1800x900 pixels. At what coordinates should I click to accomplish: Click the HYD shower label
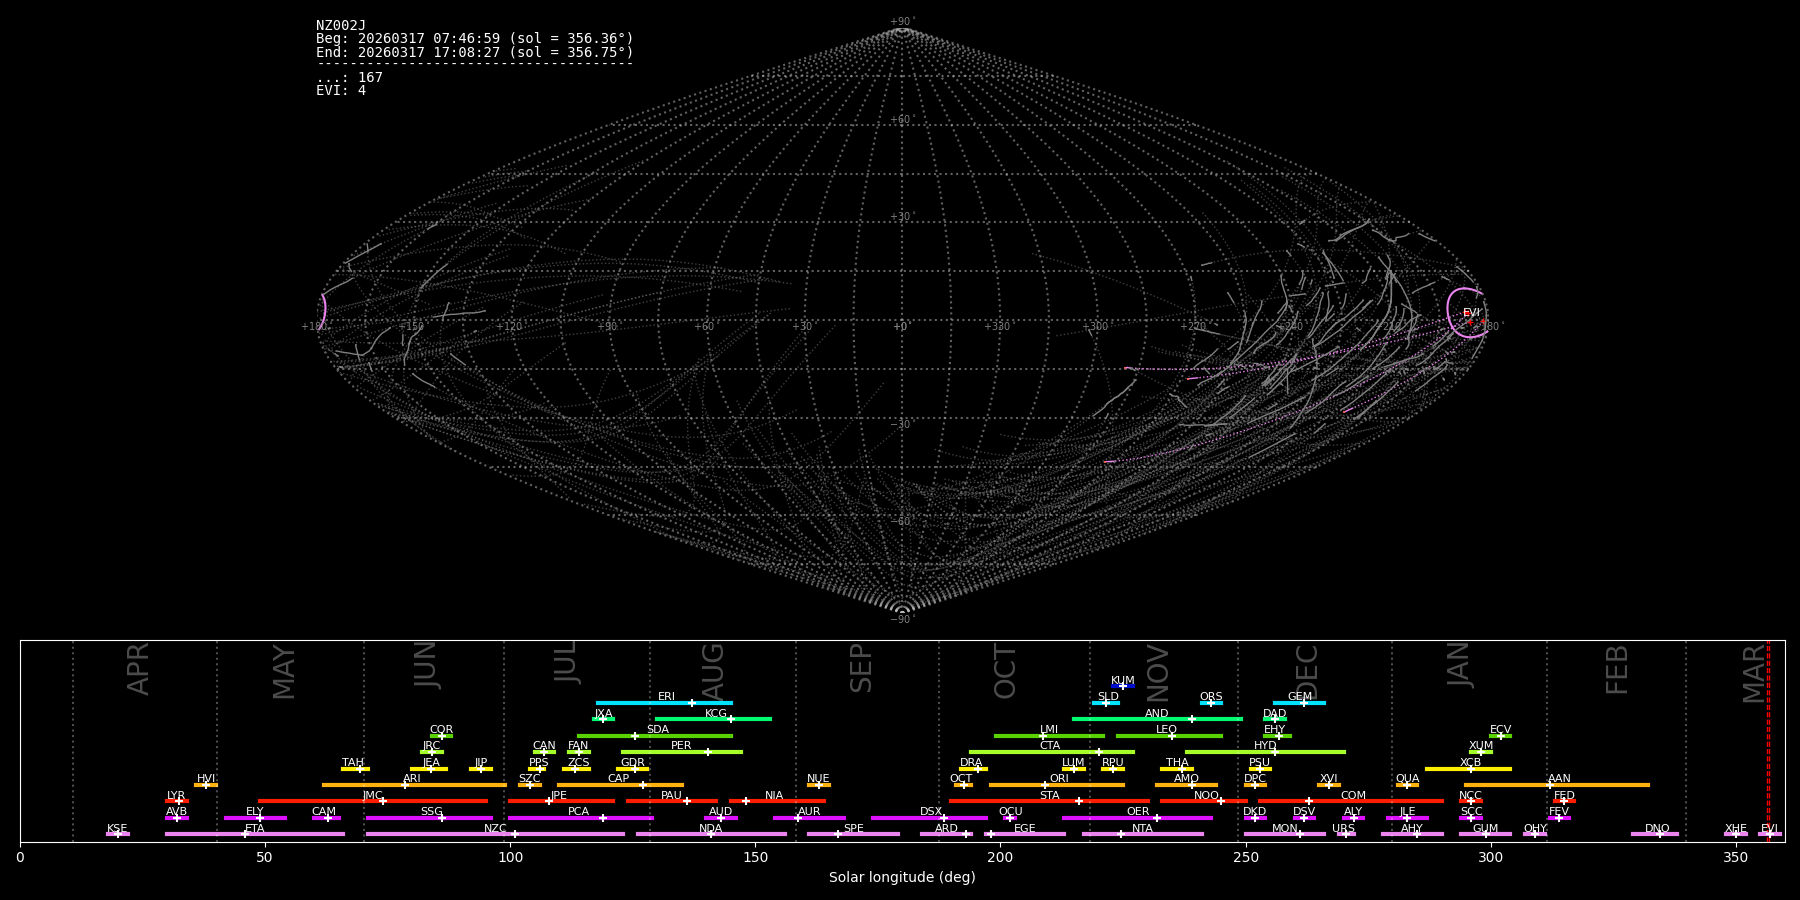pos(1265,746)
